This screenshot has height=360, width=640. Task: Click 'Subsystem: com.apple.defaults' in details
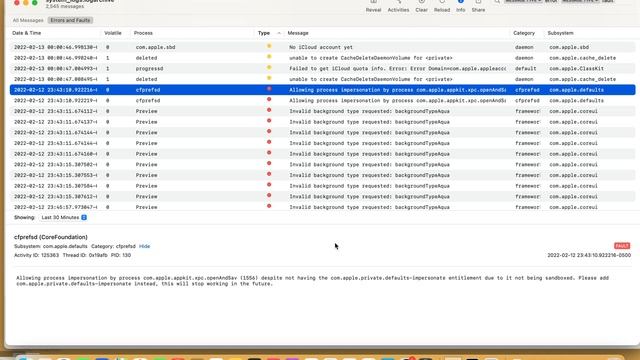(x=51, y=247)
